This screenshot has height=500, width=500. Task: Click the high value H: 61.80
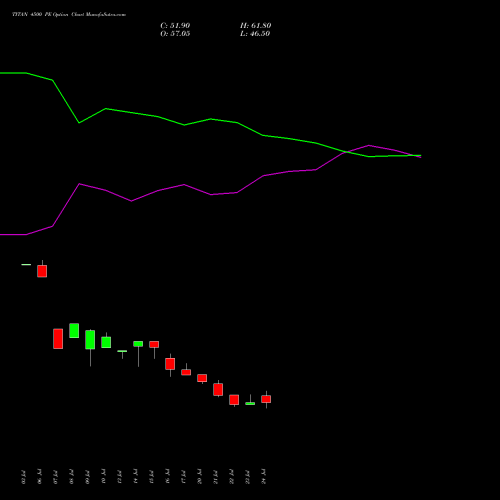point(255,26)
